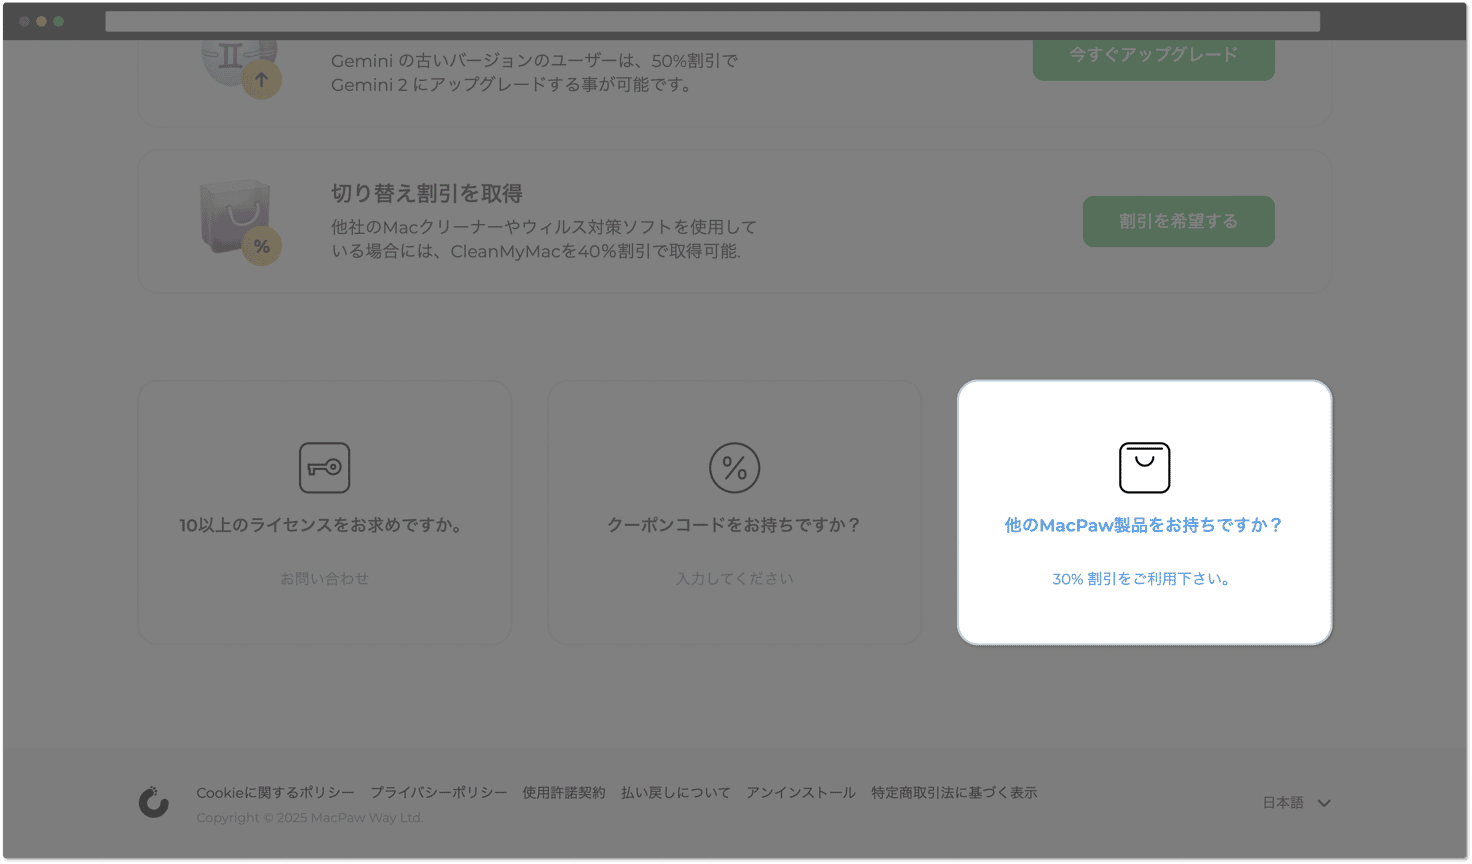
Task: Click 切り替え割引を取得 heading
Action: [x=427, y=193]
